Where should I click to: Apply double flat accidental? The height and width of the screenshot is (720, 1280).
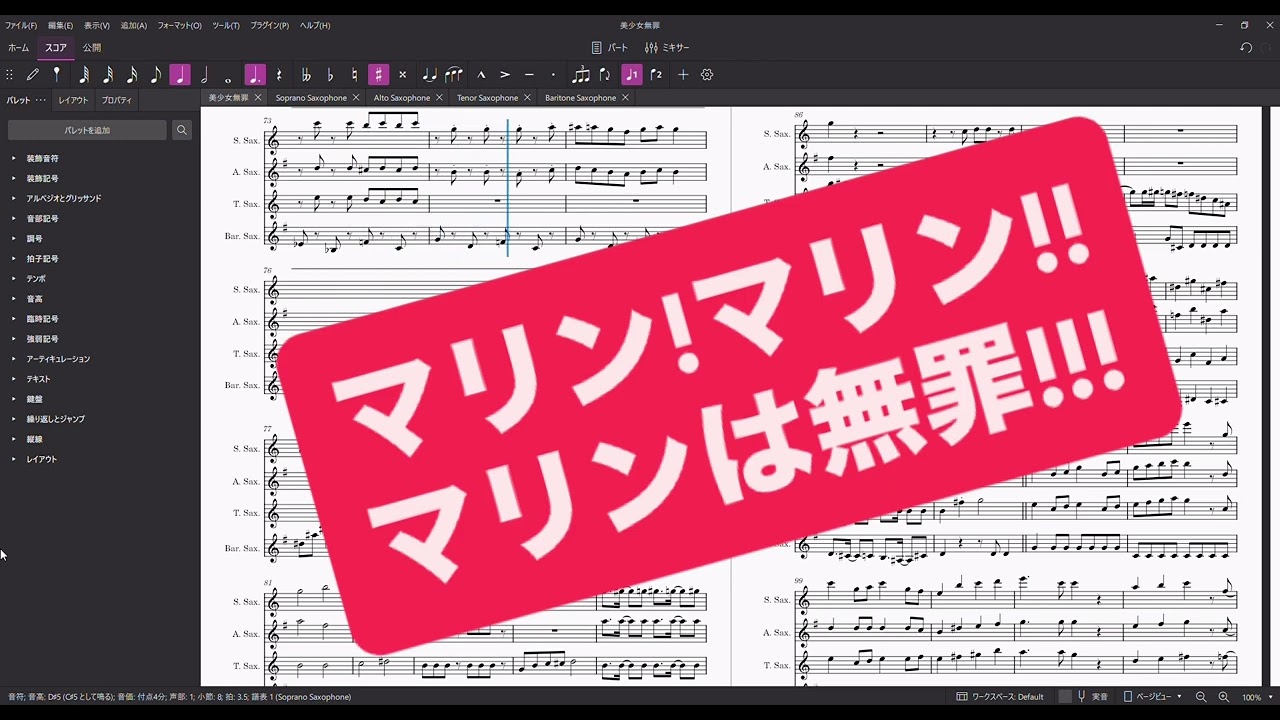tap(306, 75)
